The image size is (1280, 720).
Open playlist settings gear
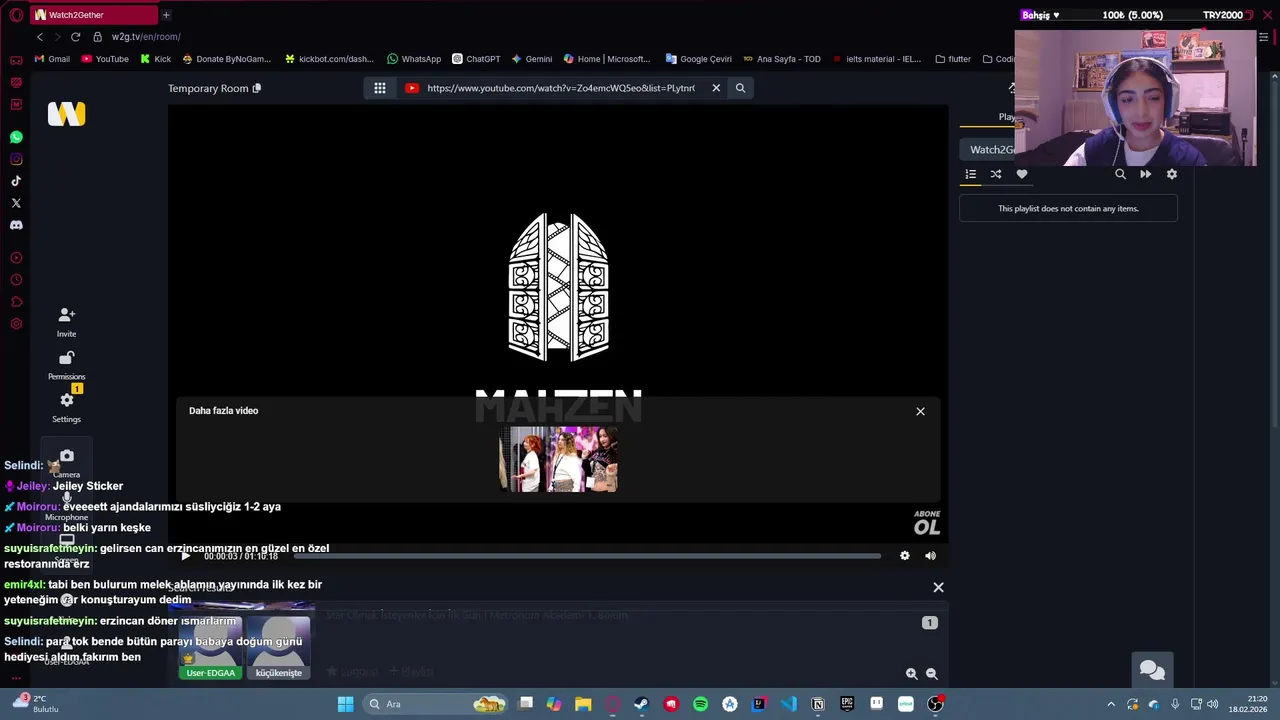pos(1172,174)
